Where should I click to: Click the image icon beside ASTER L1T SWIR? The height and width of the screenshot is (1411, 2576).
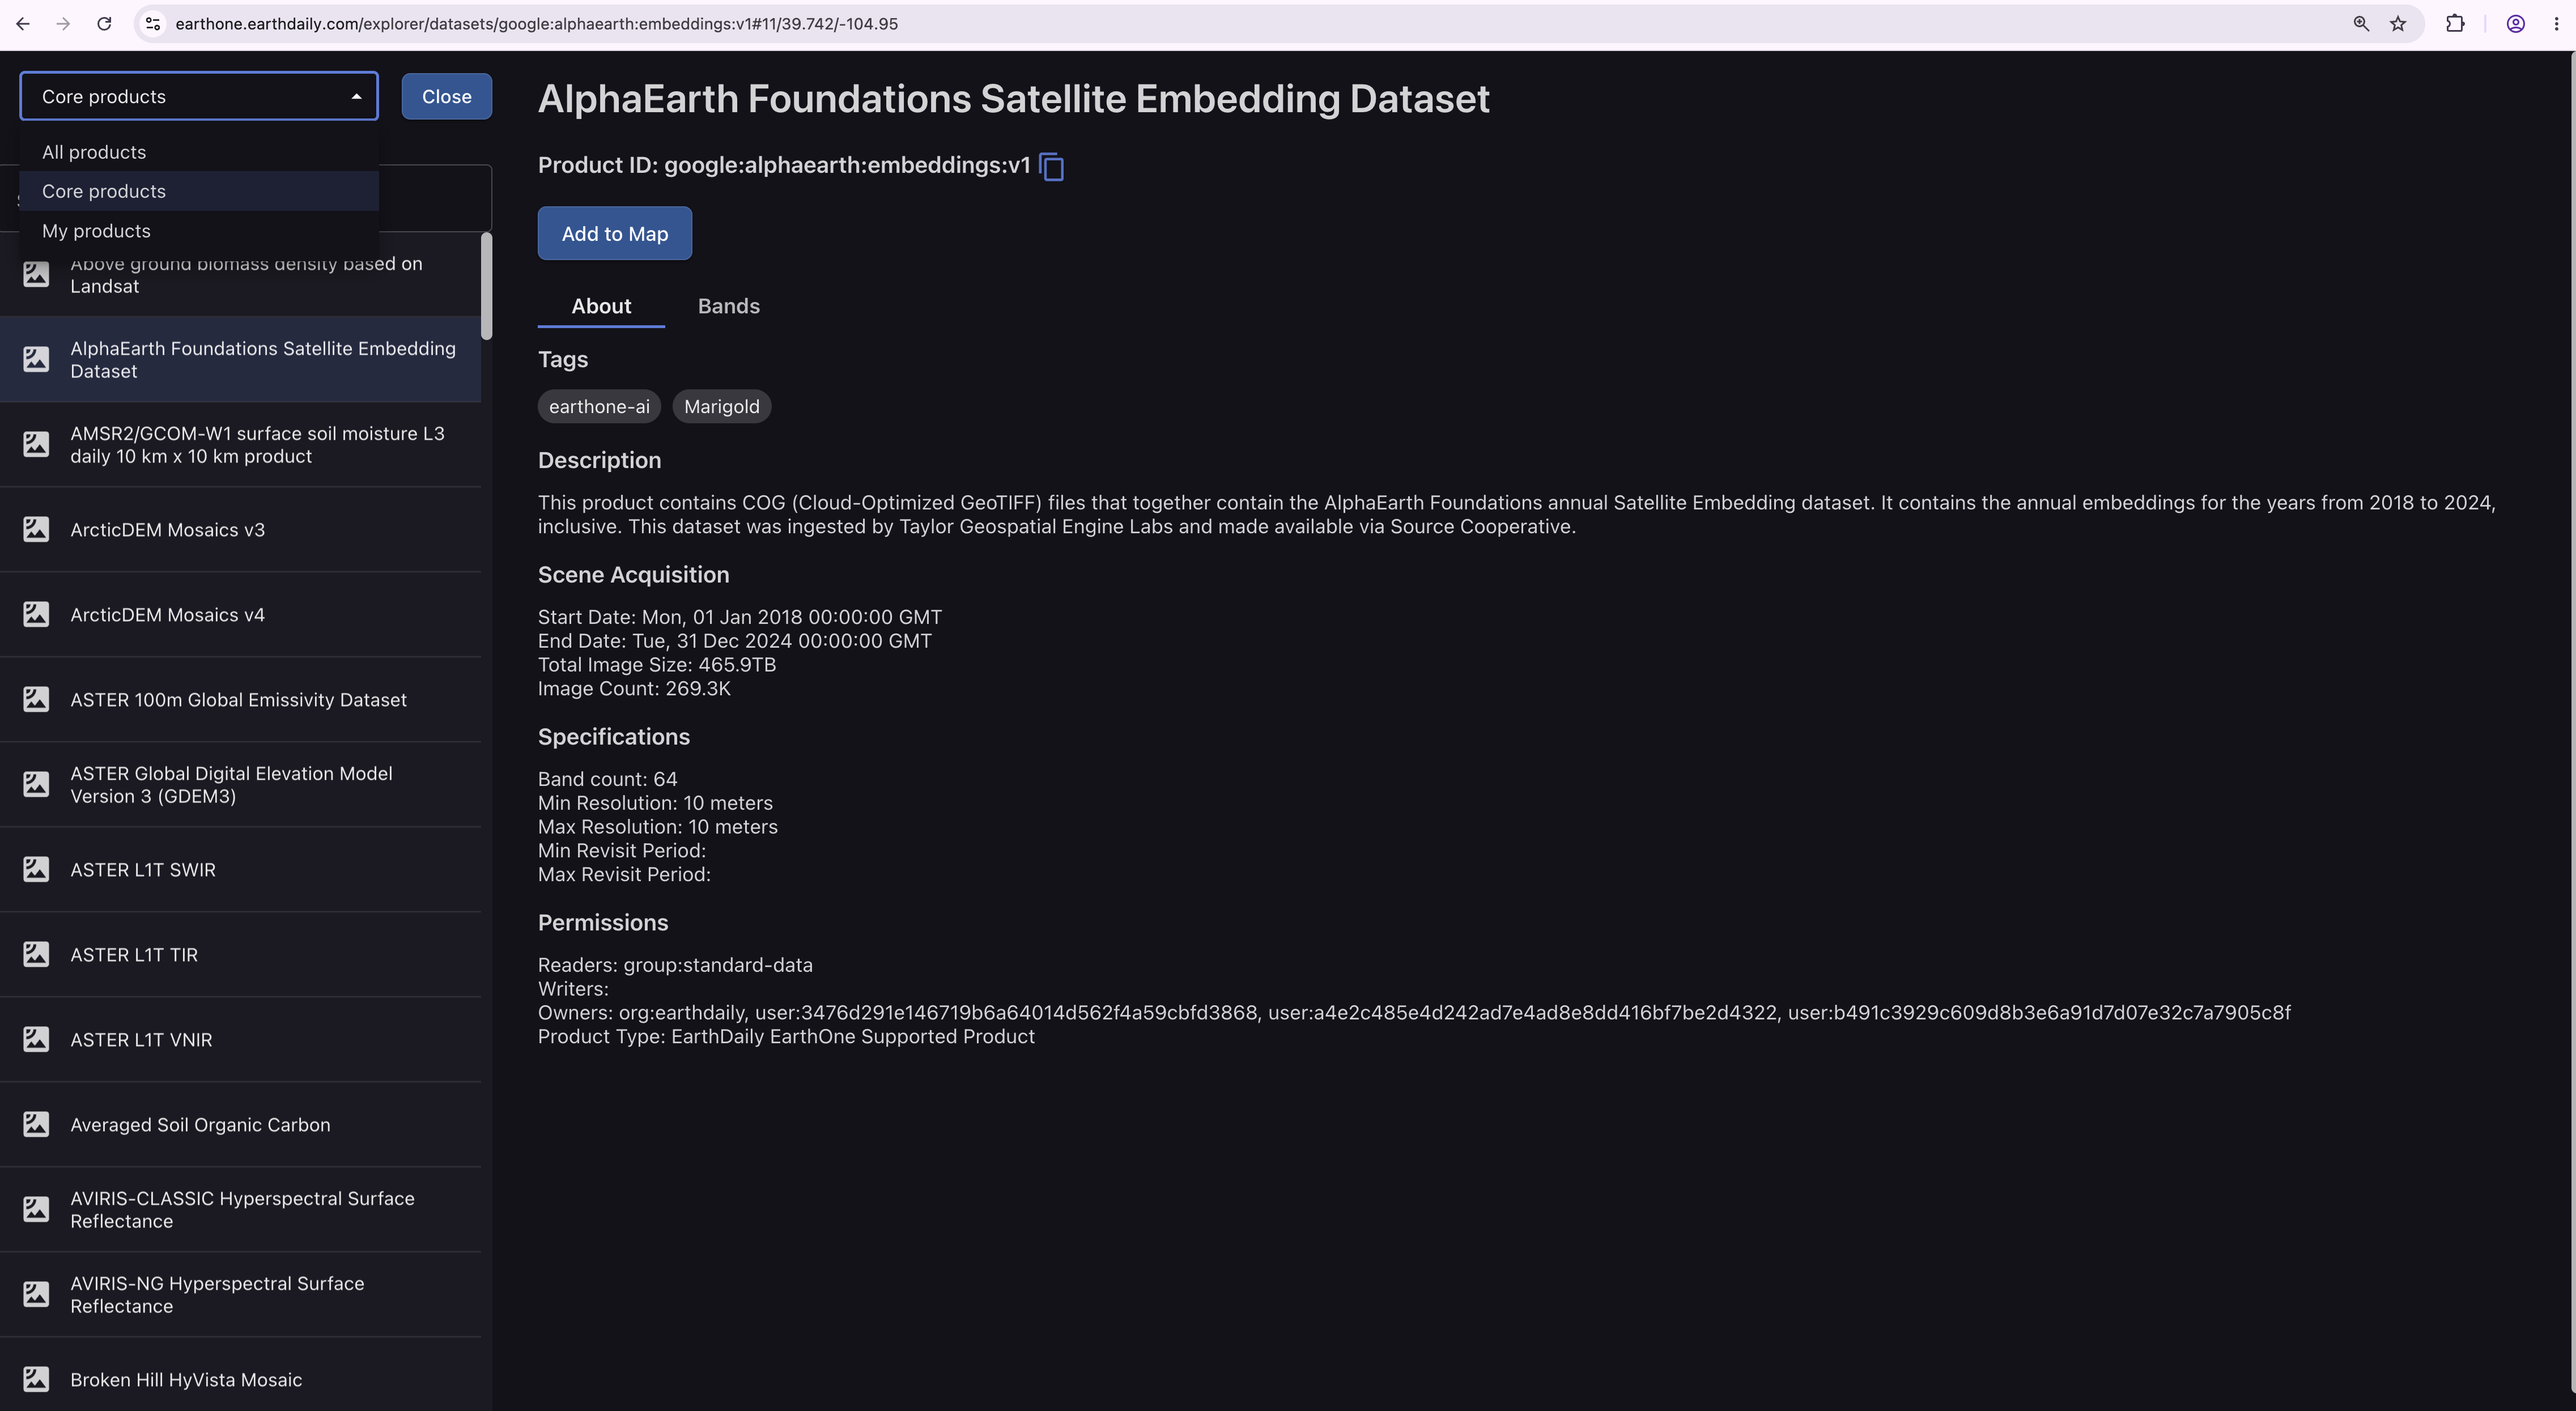[36, 869]
